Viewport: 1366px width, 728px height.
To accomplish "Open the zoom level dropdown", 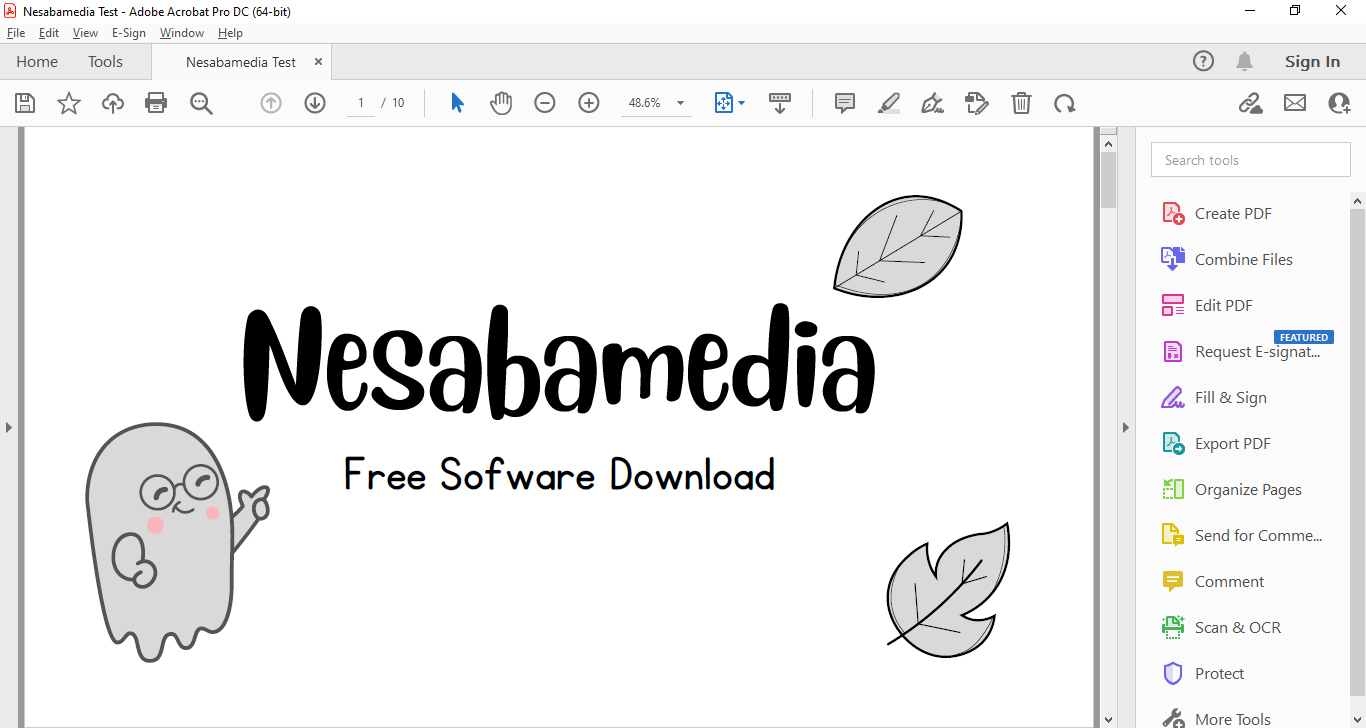I will pos(681,103).
